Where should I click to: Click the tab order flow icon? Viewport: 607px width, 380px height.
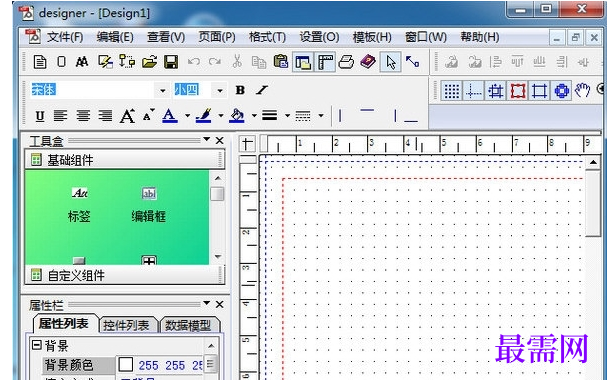127,62
